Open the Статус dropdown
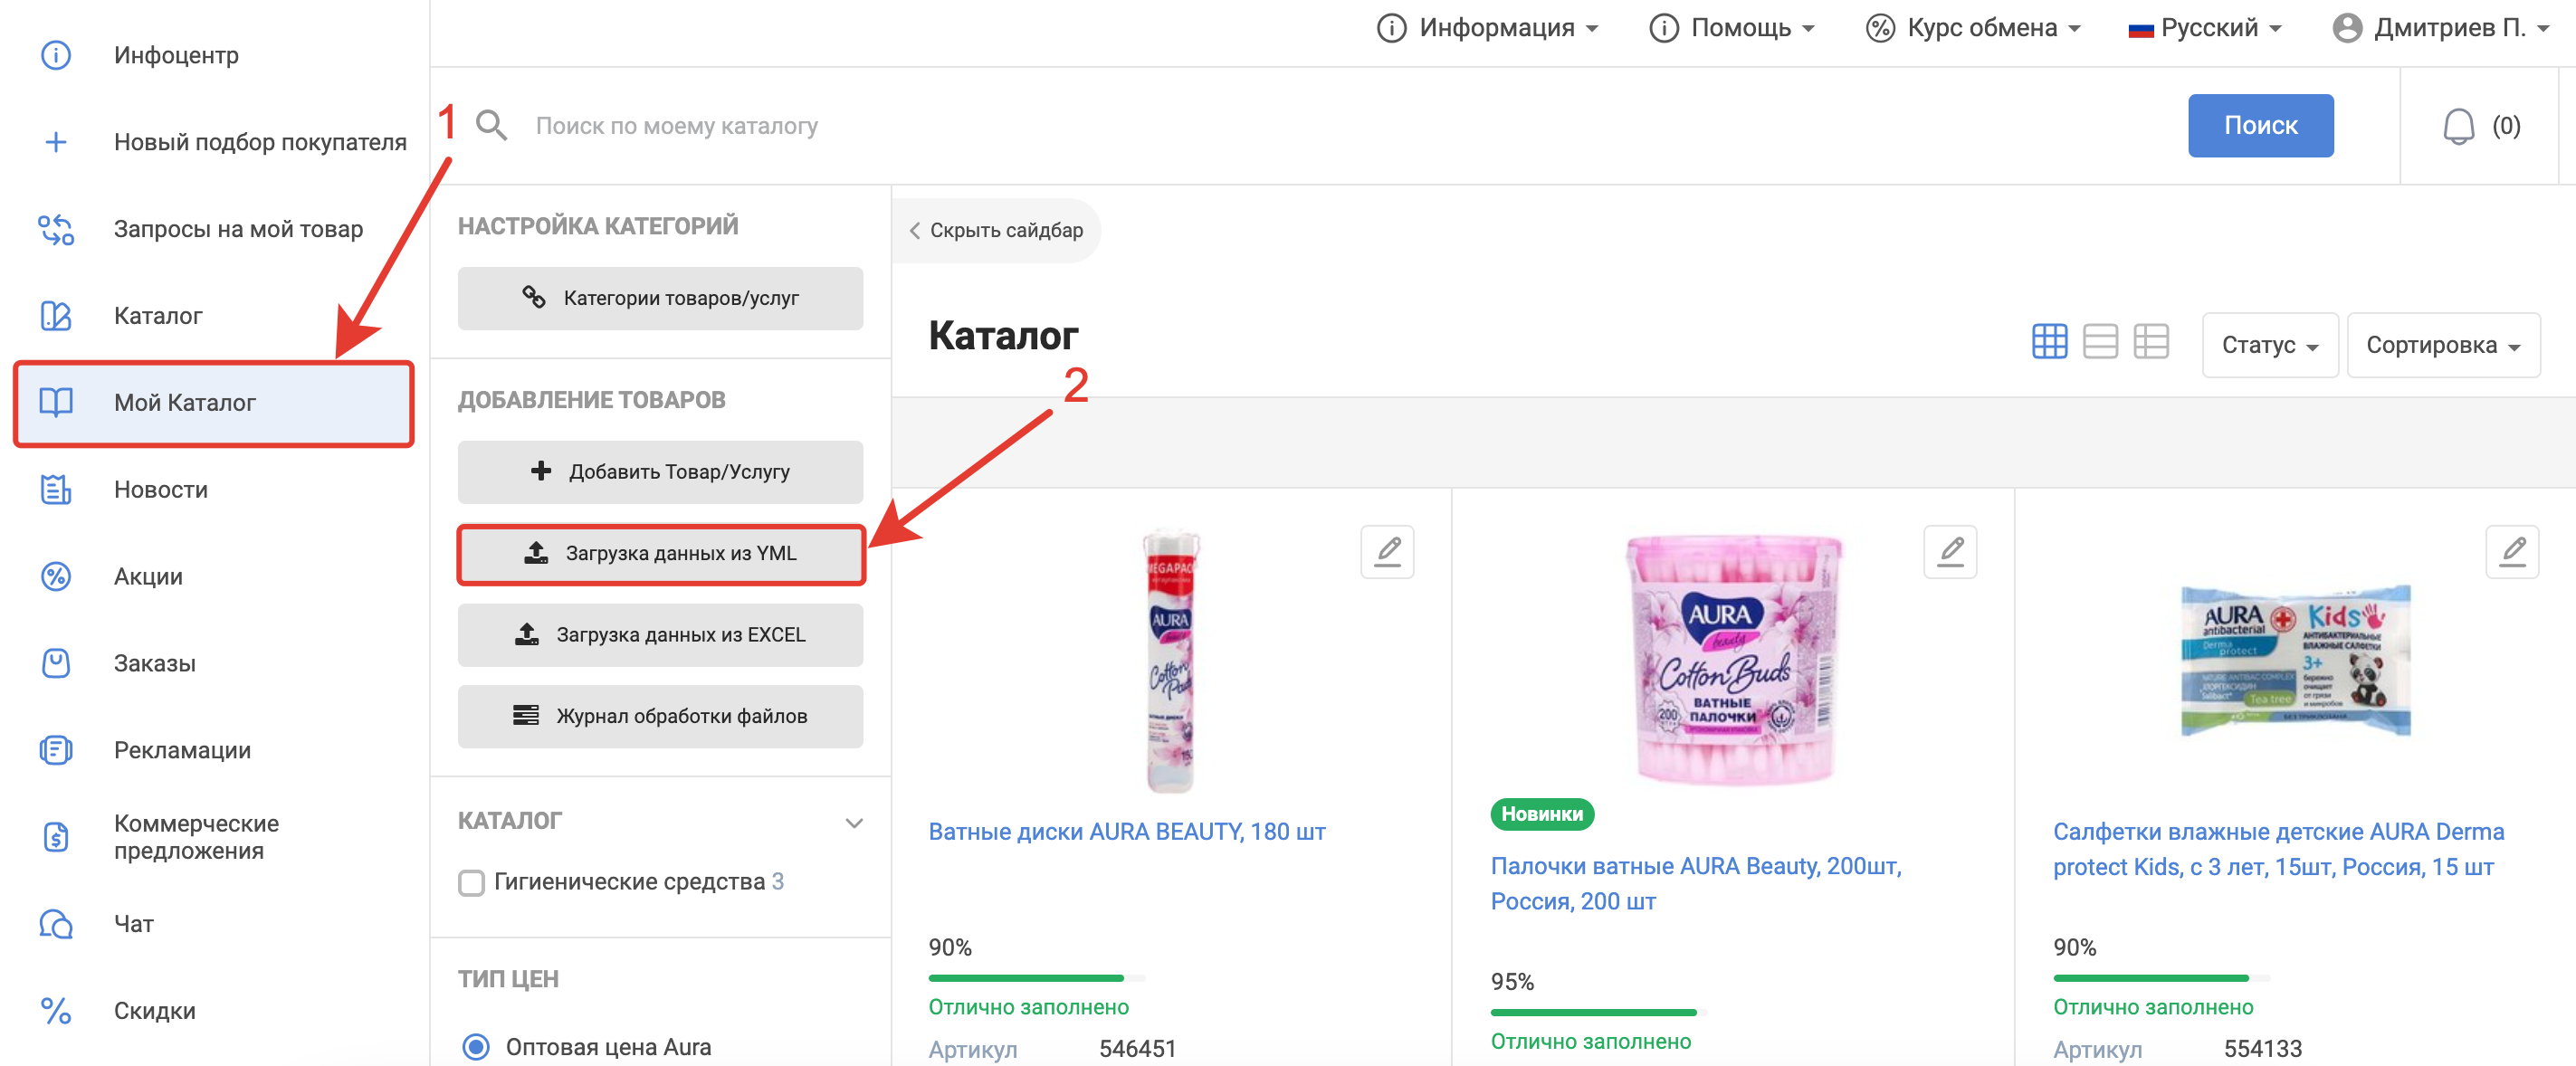 [2269, 345]
